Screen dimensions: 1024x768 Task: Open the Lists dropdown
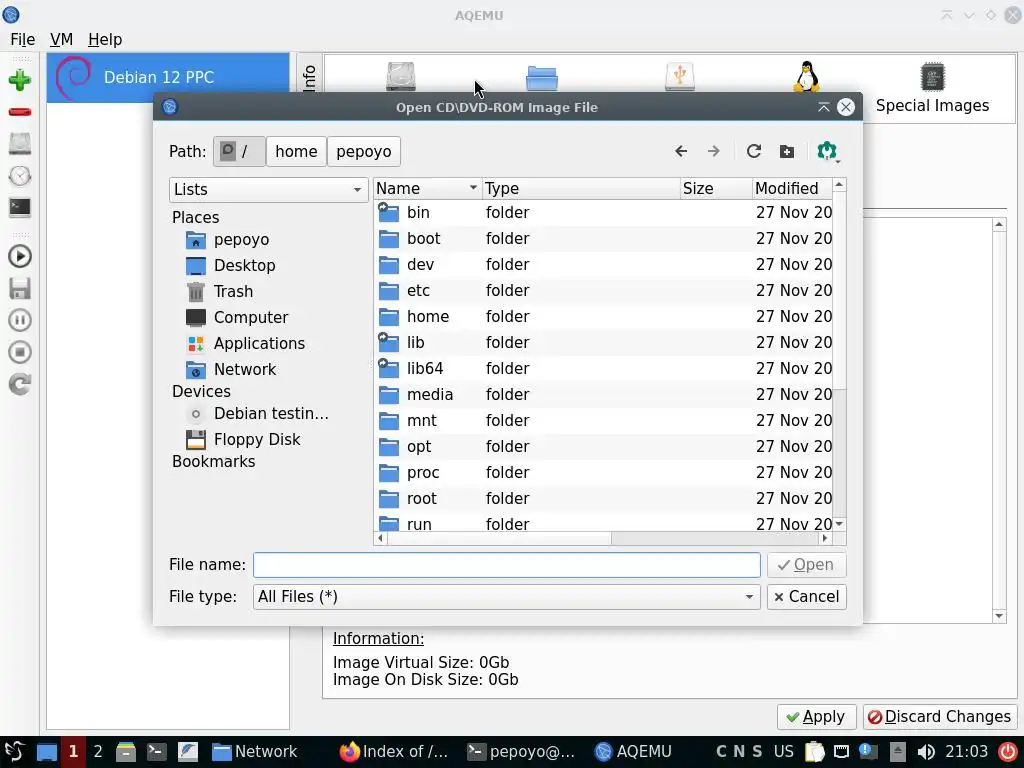(268, 189)
